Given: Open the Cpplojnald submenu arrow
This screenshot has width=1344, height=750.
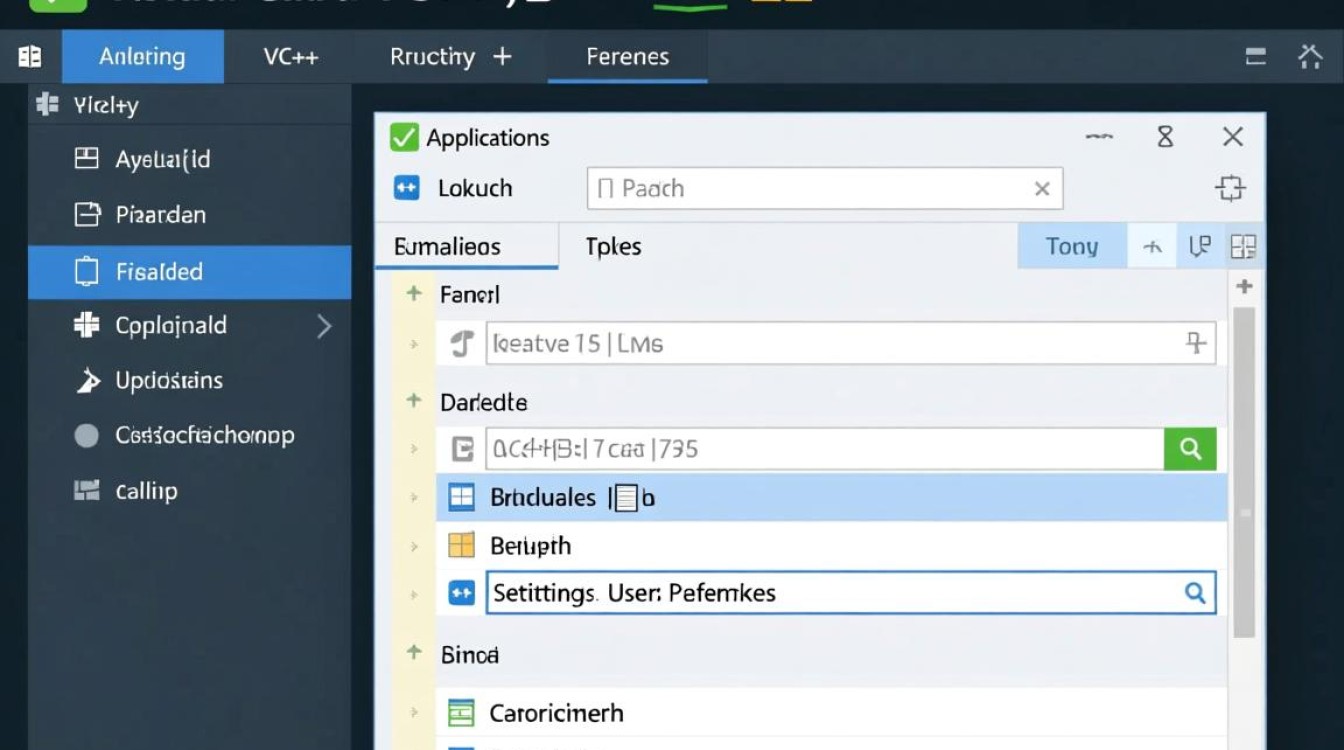Looking at the screenshot, I should (324, 326).
